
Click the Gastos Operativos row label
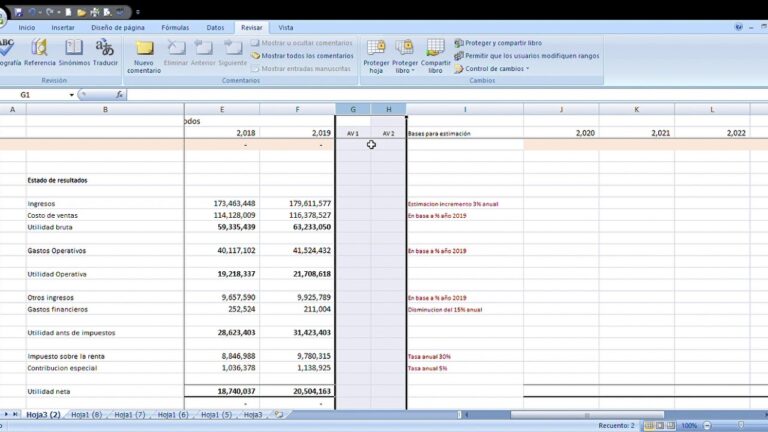coord(57,251)
